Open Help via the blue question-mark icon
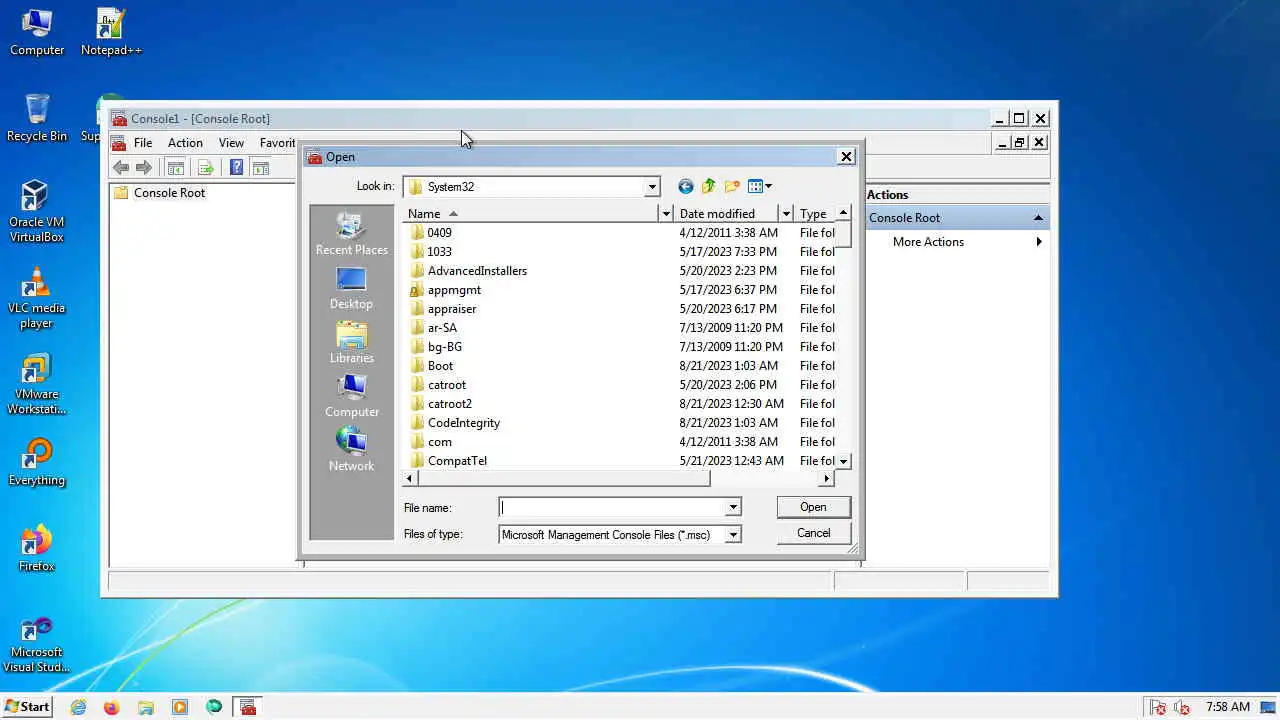1280x720 pixels. 237,168
